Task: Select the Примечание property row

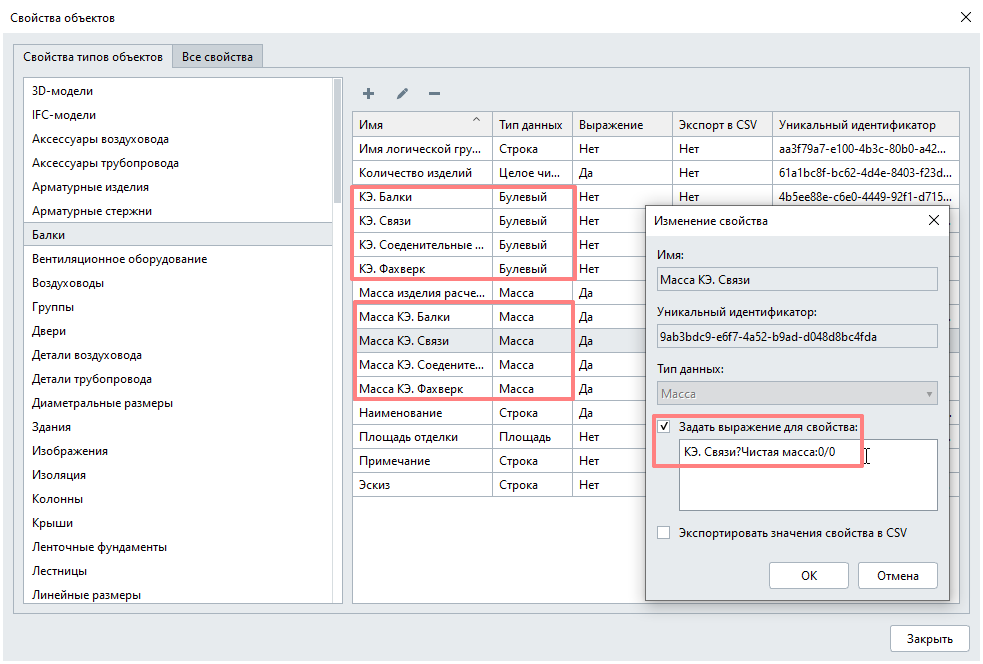Action: [499, 460]
